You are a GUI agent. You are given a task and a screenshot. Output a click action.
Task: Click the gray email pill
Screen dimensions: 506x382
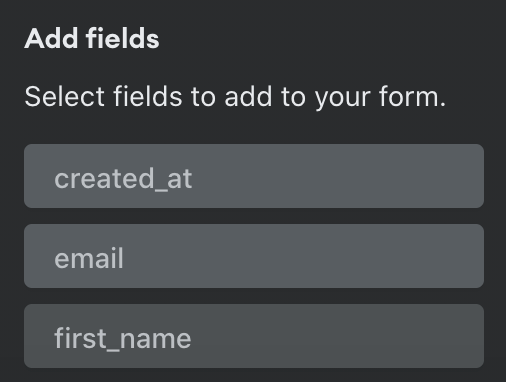[x=254, y=256]
